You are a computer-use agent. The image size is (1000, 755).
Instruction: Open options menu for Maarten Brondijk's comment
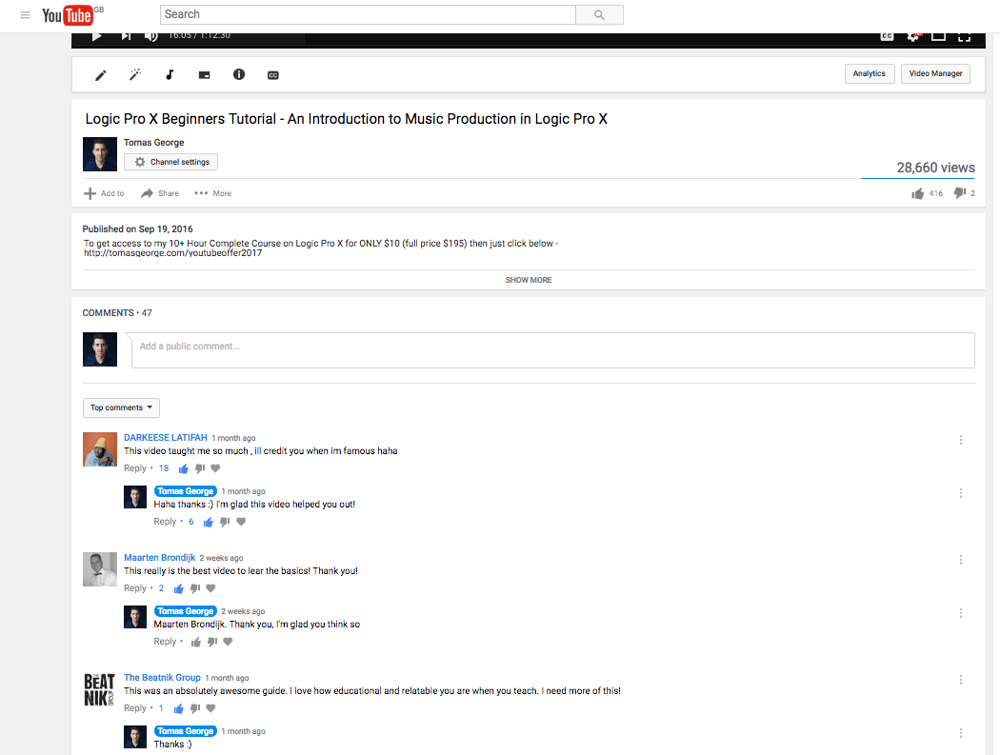pos(960,560)
